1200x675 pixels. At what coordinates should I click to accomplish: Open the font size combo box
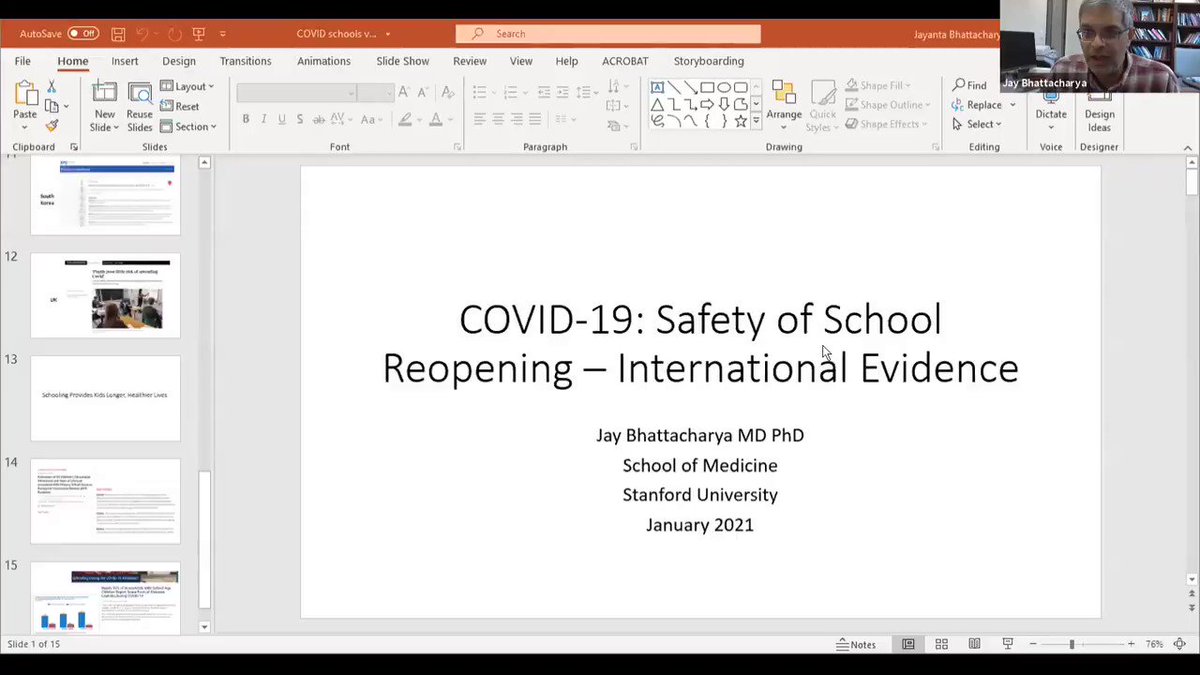376,93
